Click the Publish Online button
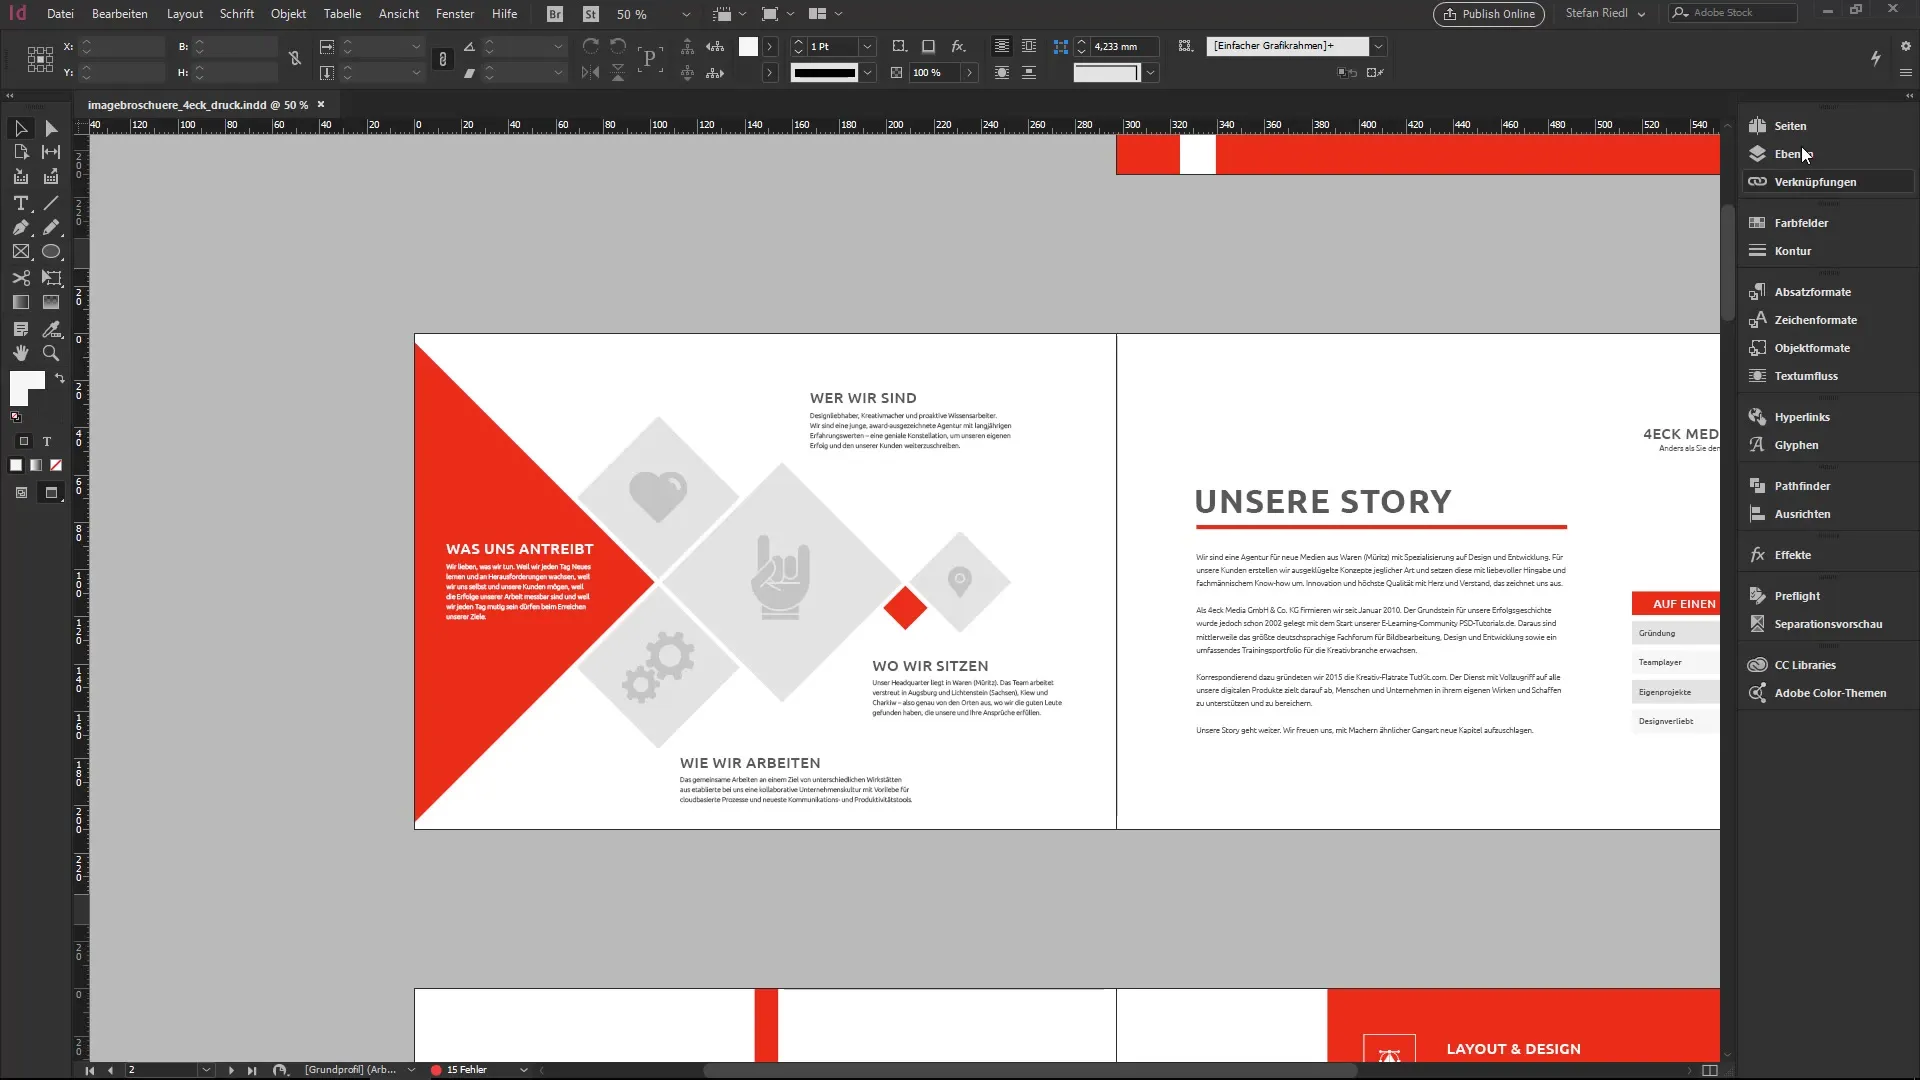This screenshot has width=1920, height=1080. tap(1488, 14)
